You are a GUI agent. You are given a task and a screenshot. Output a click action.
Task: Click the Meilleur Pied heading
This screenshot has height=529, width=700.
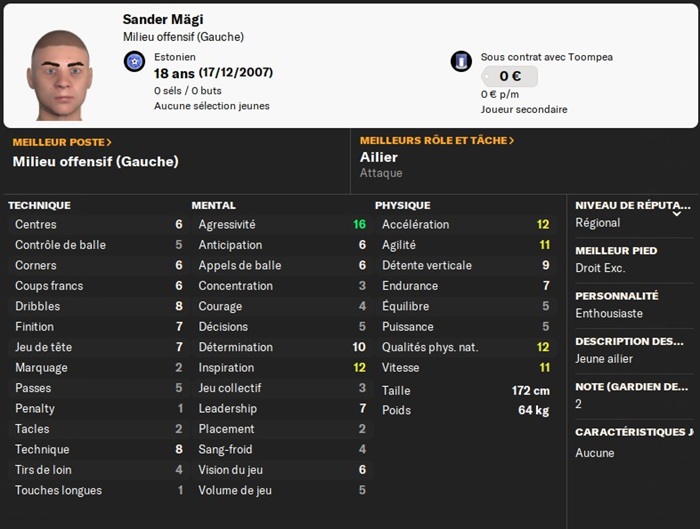616,250
